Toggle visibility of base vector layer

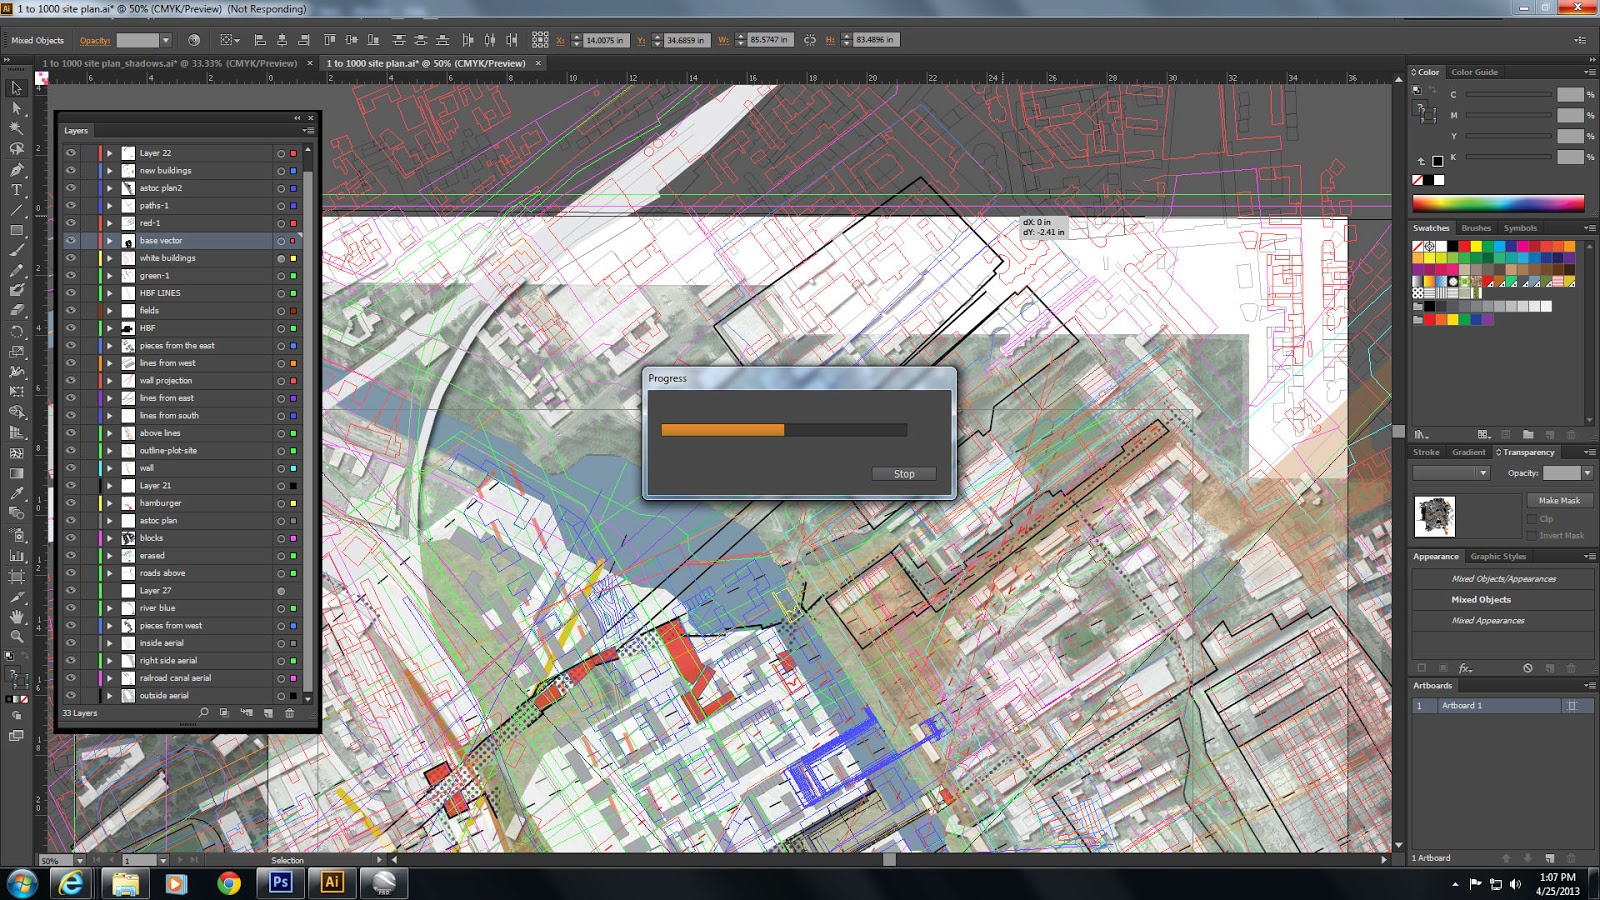[71, 240]
